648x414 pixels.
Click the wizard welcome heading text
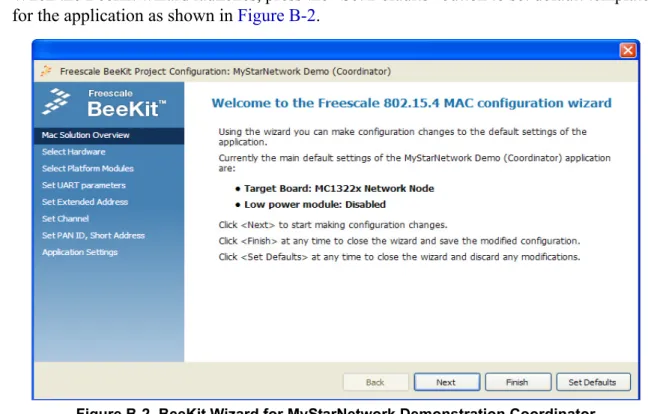pos(411,103)
